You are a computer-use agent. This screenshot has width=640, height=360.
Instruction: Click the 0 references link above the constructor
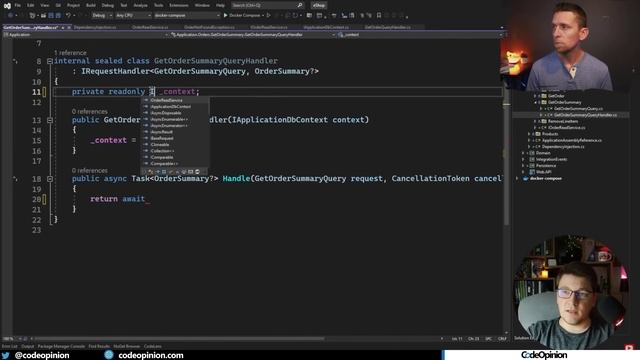point(90,111)
